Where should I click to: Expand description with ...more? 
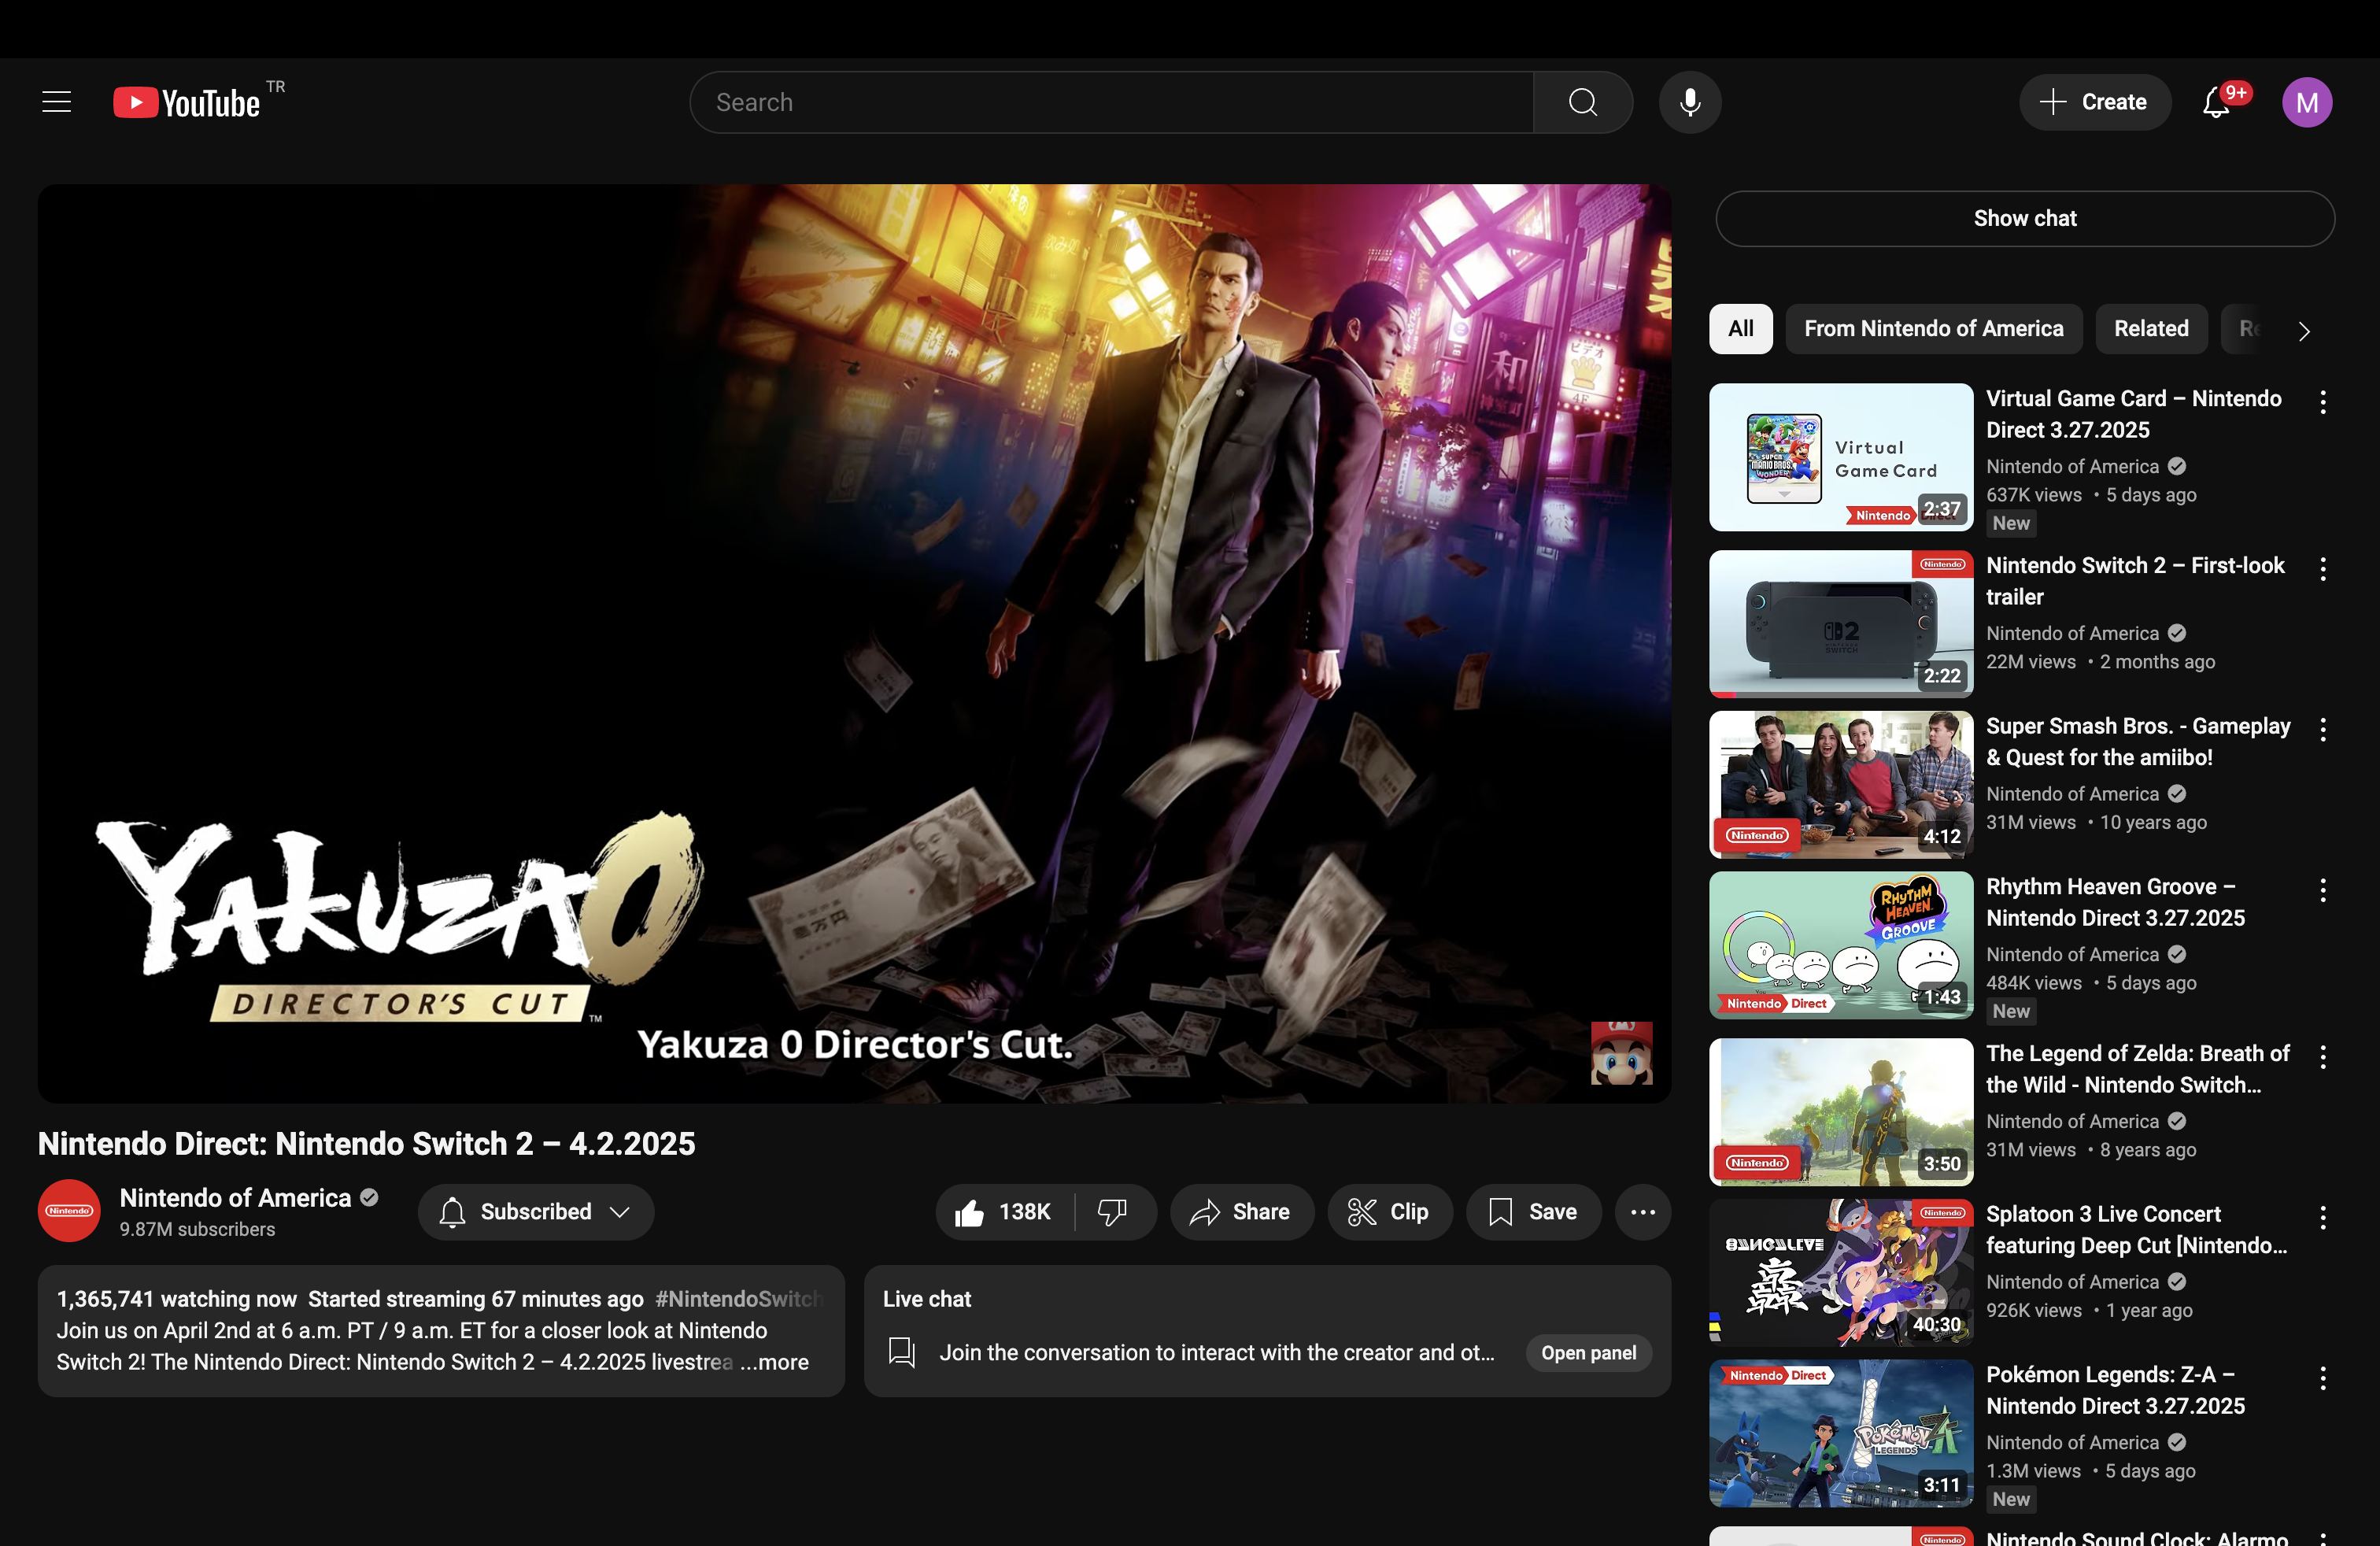click(775, 1362)
